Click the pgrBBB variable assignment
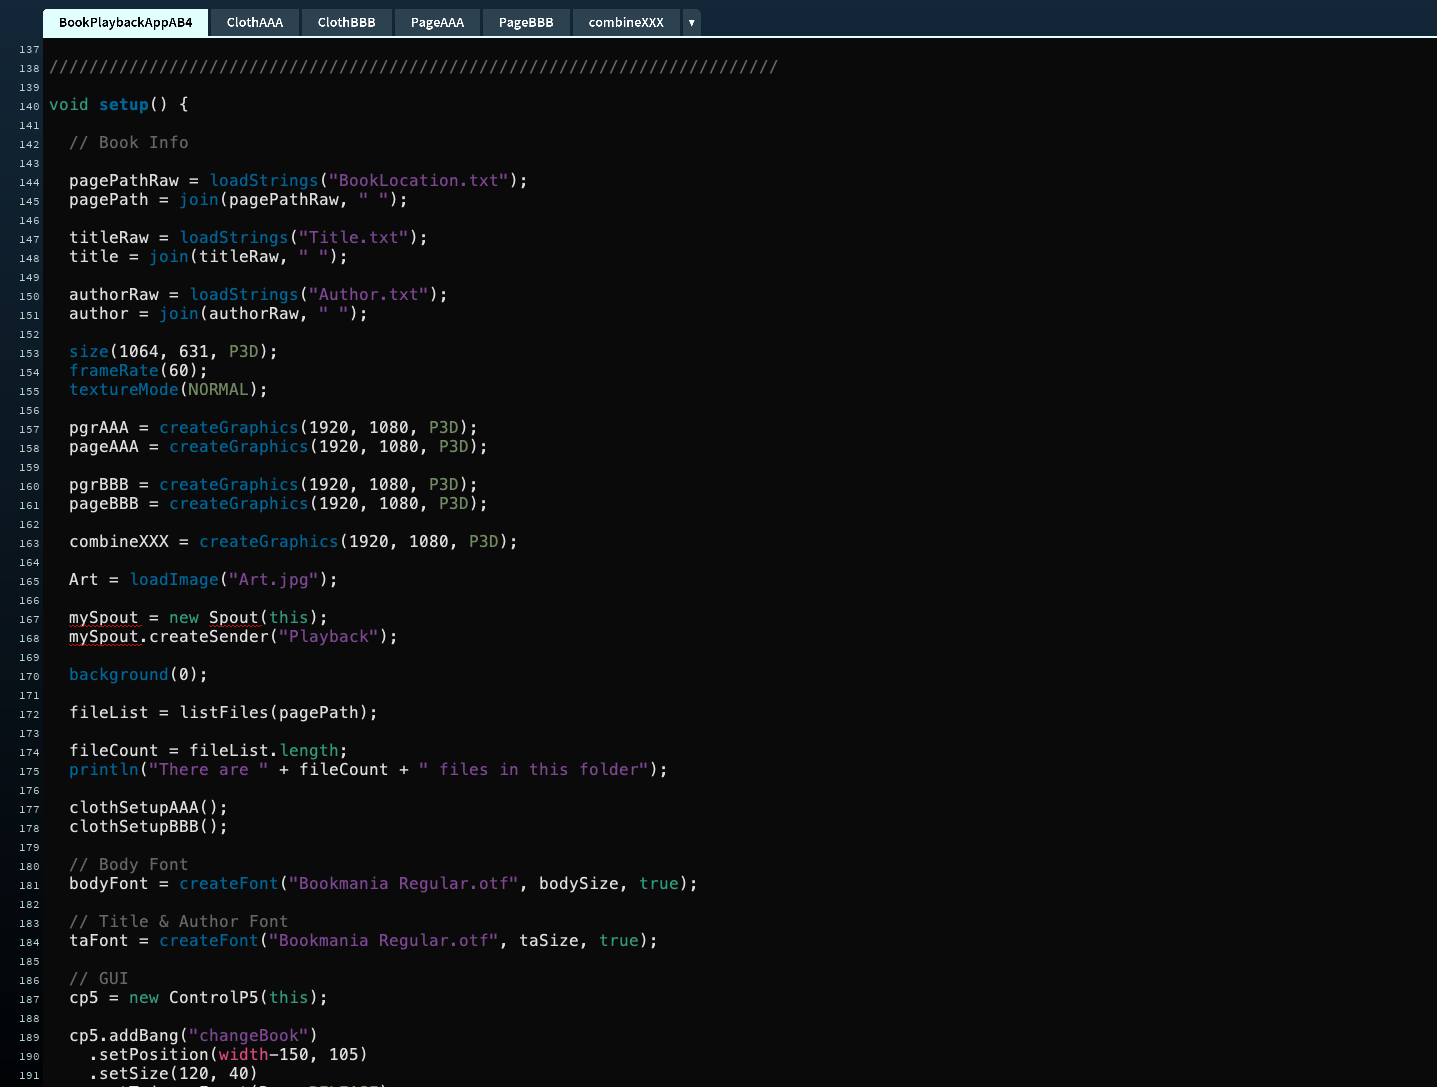The image size is (1437, 1087). point(274,485)
